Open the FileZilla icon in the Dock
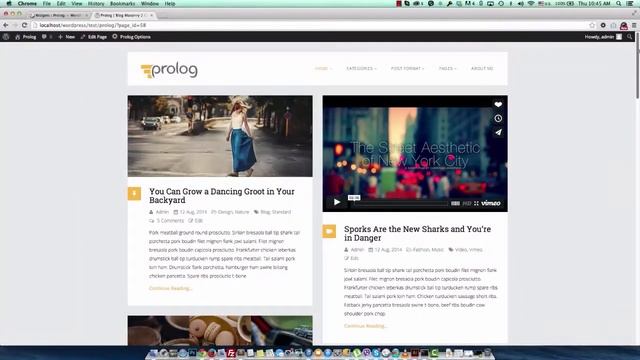Screen dimensions: 640x360 (231, 353)
